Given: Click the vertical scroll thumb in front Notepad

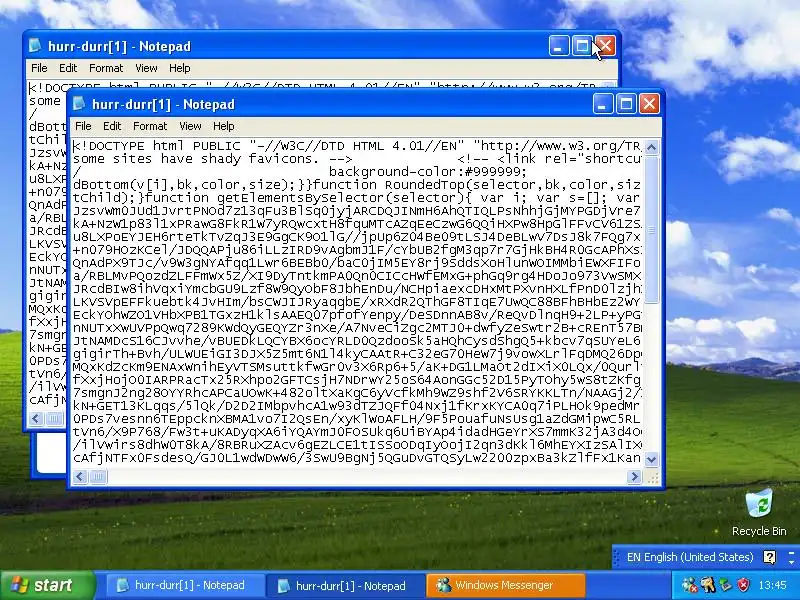Looking at the screenshot, I should tap(651, 229).
